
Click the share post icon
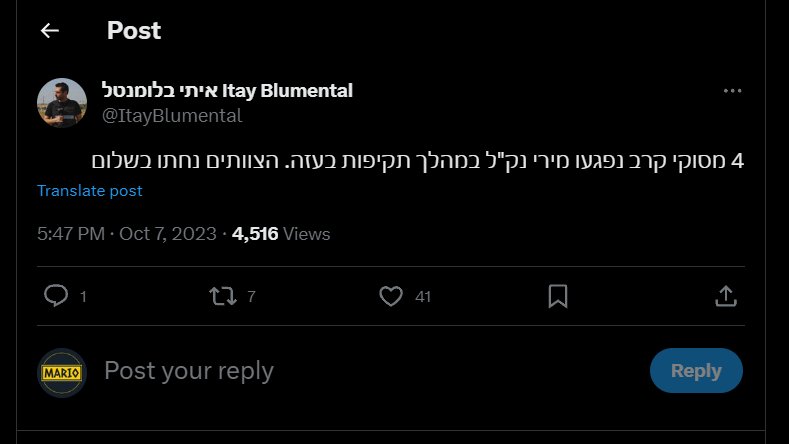[726, 296]
